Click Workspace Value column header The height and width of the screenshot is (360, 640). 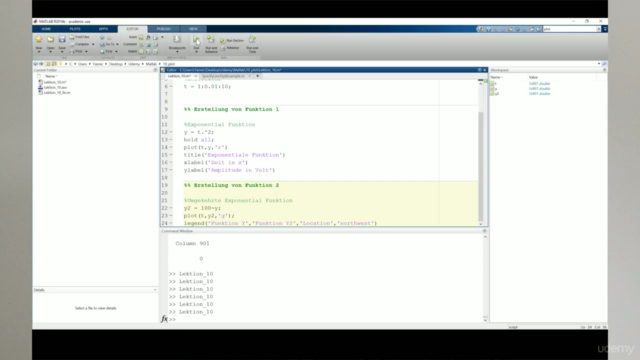[x=533, y=77]
